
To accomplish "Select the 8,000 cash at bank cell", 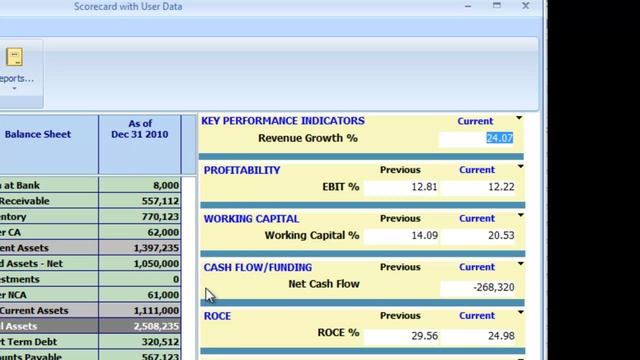I will coord(140,185).
